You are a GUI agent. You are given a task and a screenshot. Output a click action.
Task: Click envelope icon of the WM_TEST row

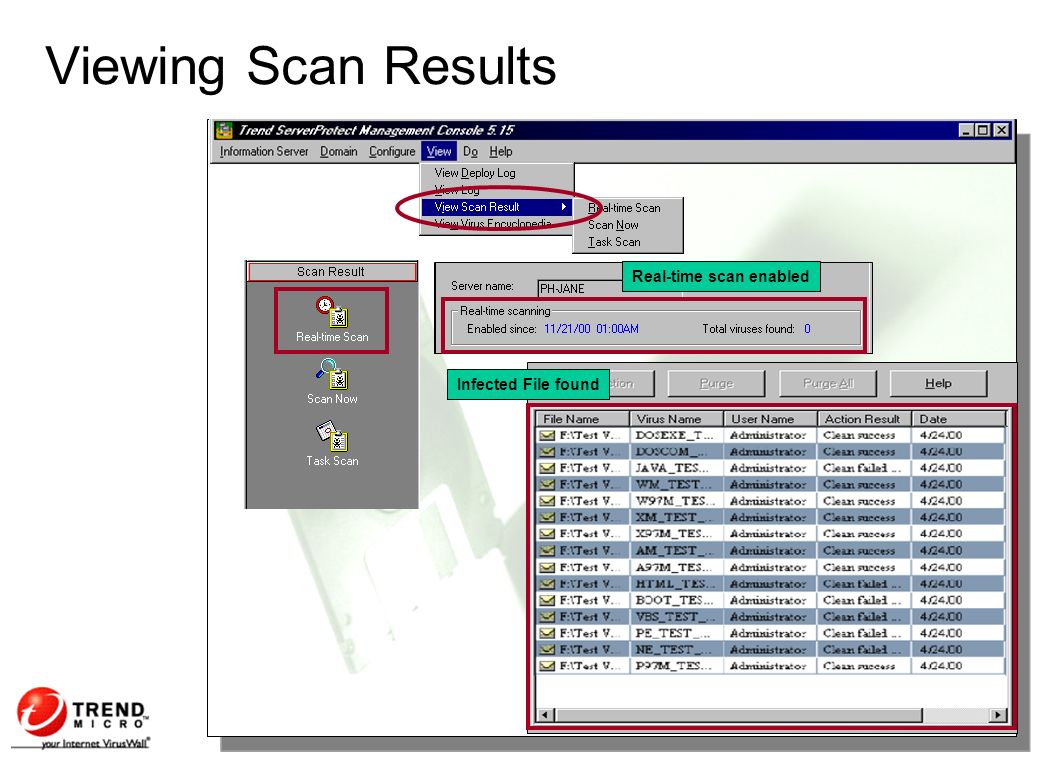coord(548,484)
